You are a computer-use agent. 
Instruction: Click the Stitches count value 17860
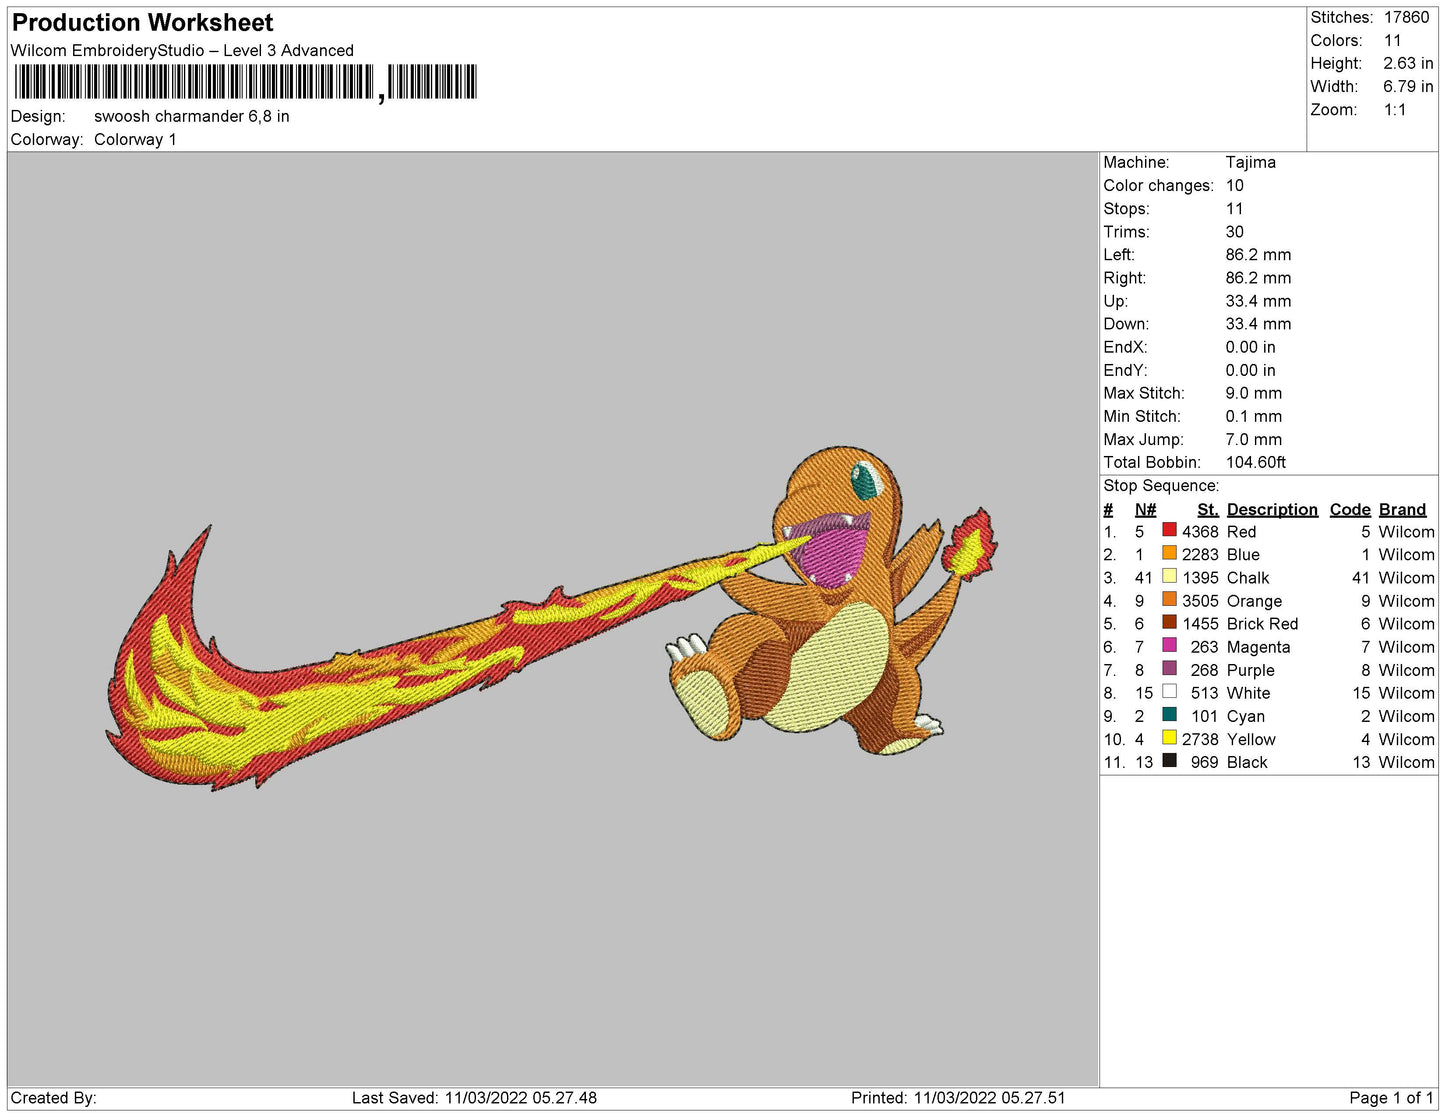click(1406, 17)
